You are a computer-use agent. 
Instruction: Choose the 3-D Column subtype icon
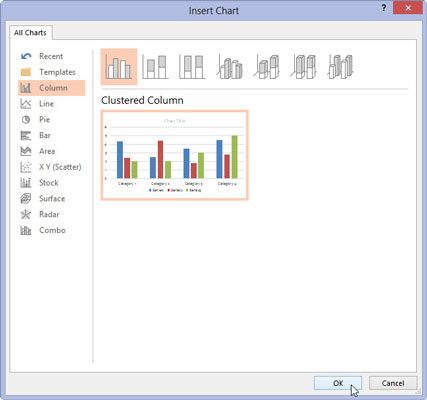click(x=340, y=67)
